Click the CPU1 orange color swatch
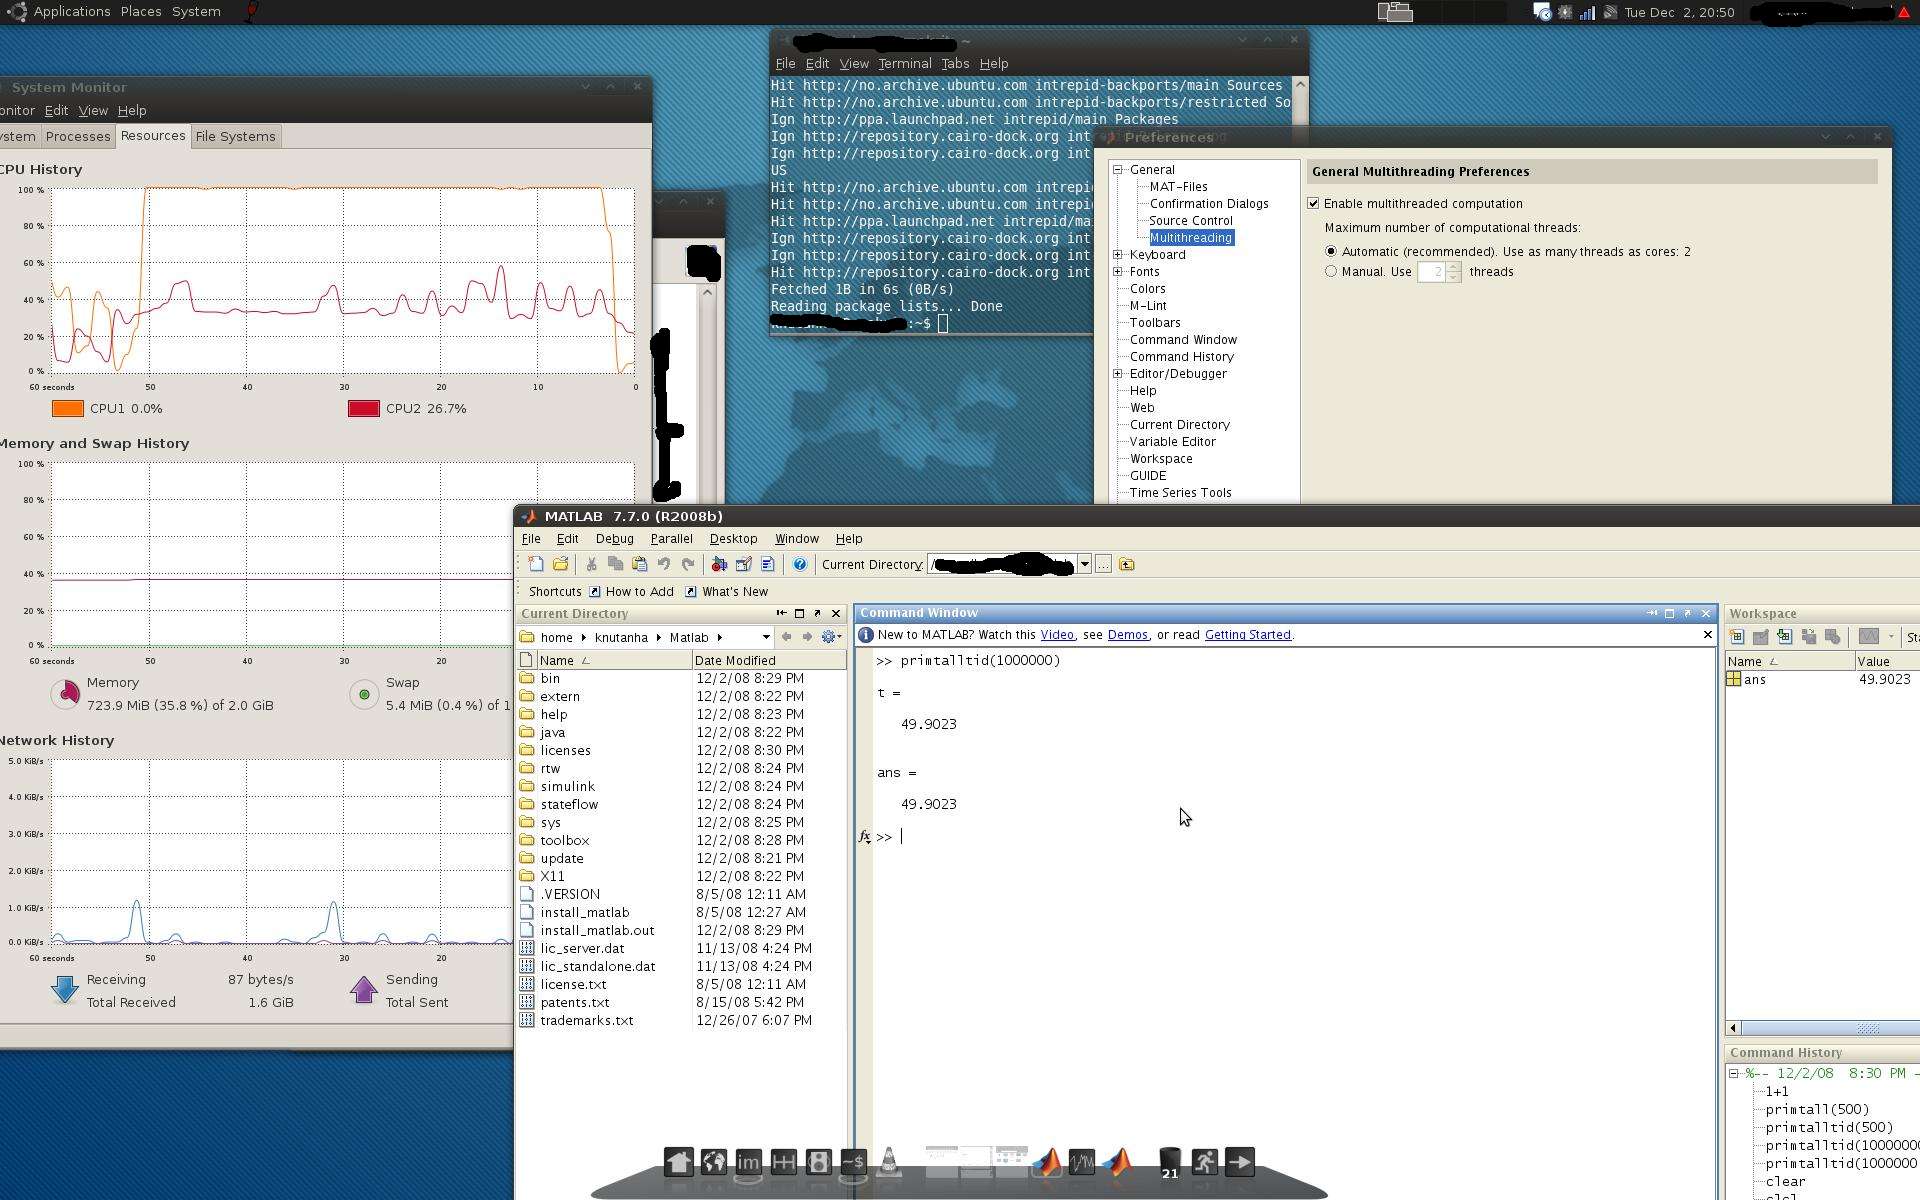 [67, 408]
